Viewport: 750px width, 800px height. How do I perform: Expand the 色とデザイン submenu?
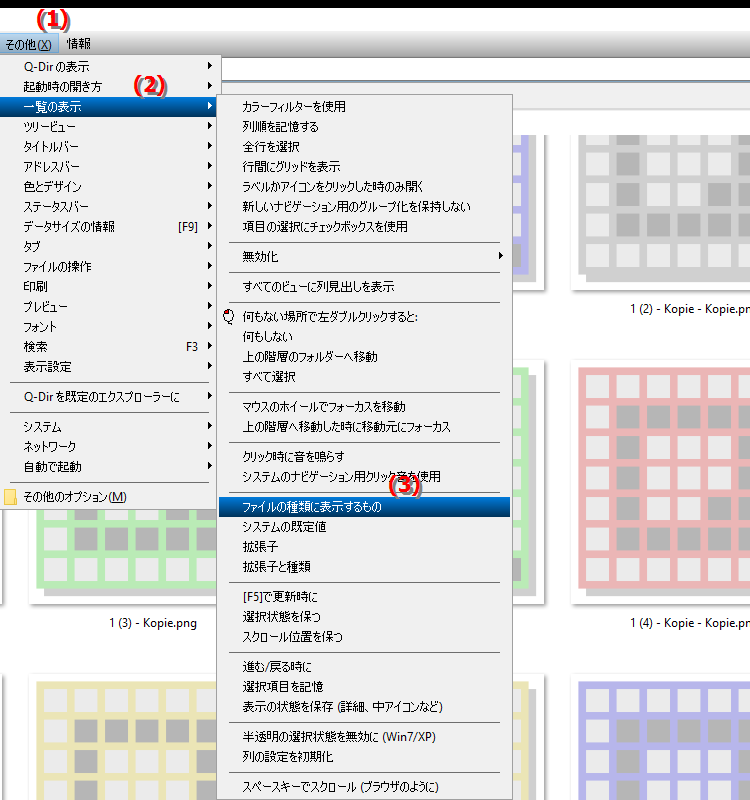tap(109, 186)
